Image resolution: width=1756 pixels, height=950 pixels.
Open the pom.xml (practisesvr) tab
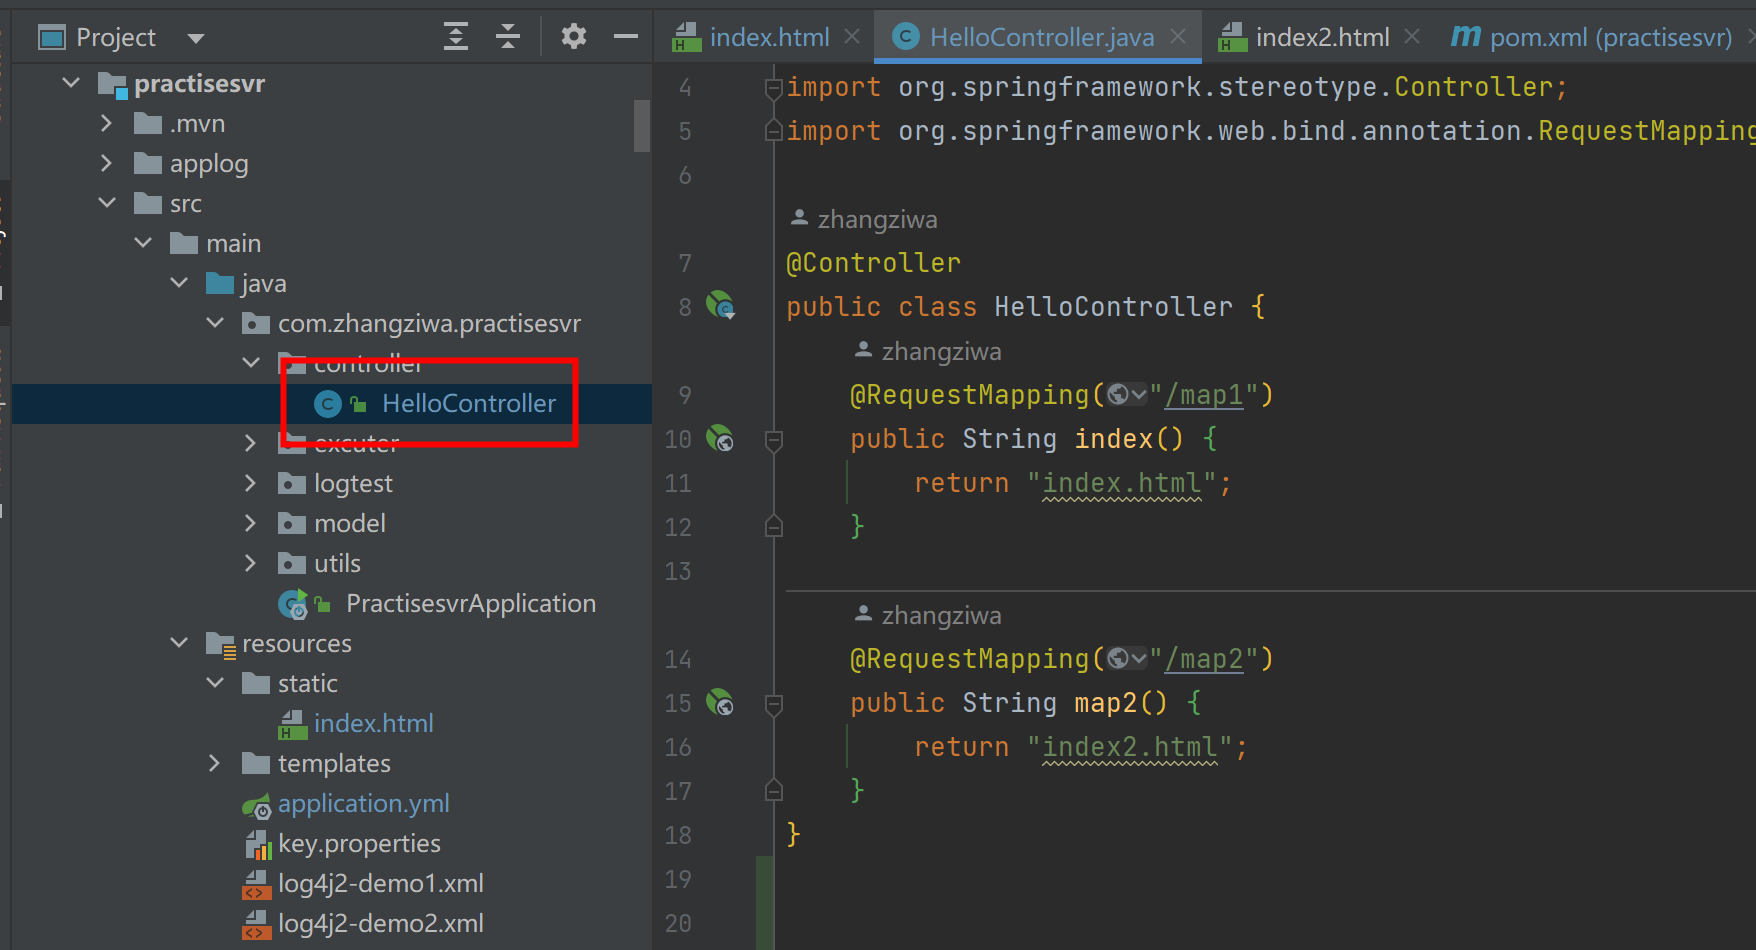tap(1610, 38)
